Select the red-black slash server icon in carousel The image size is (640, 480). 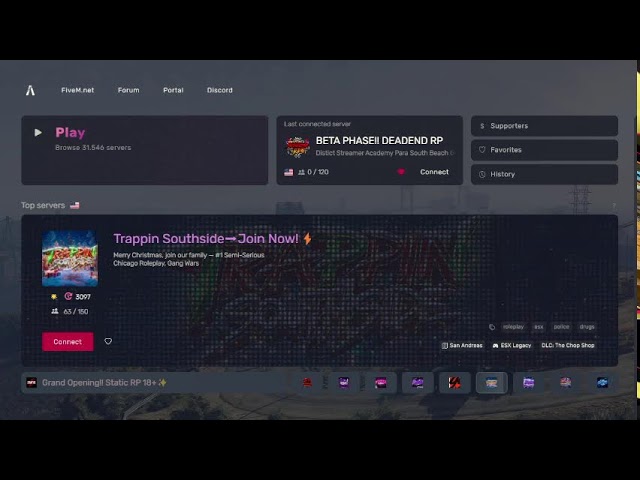455,382
